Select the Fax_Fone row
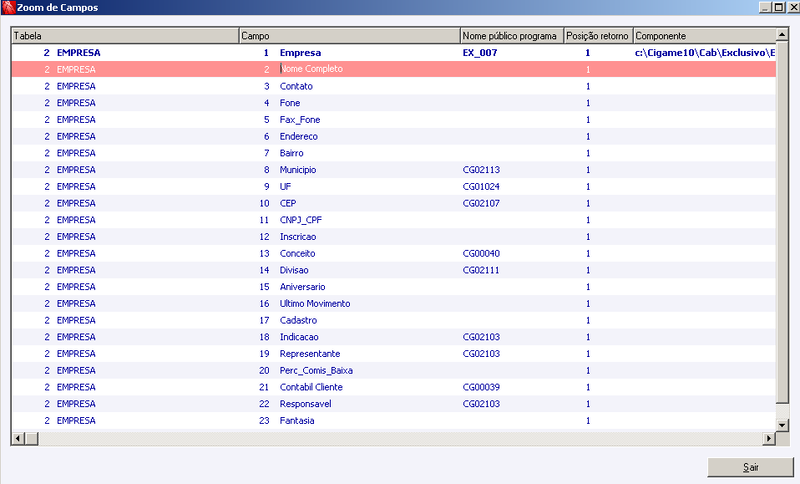The width and height of the screenshot is (800, 484). point(393,120)
